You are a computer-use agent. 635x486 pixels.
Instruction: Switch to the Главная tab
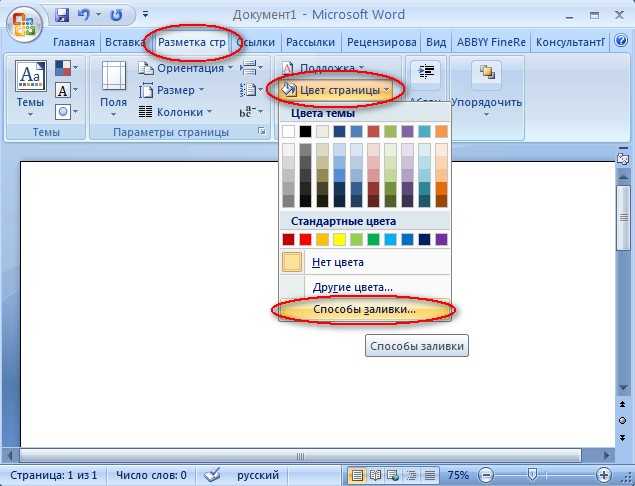pyautogui.click(x=74, y=42)
